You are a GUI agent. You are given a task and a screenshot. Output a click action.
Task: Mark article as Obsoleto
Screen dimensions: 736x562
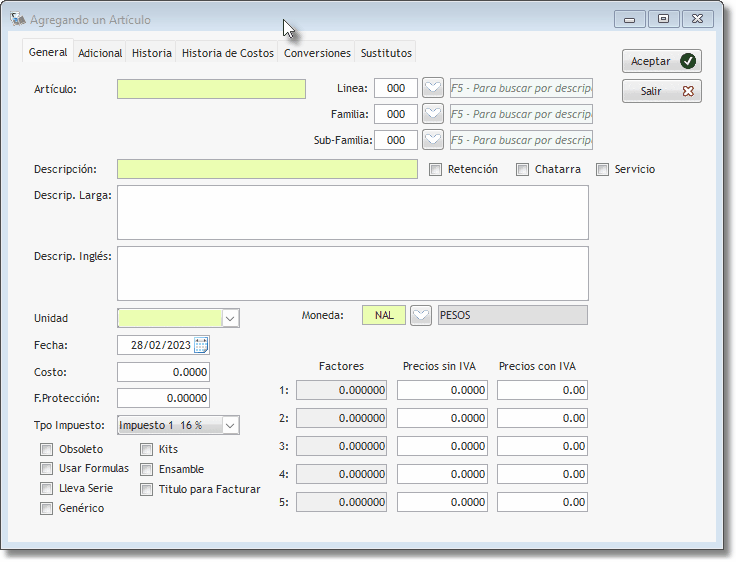tap(46, 450)
